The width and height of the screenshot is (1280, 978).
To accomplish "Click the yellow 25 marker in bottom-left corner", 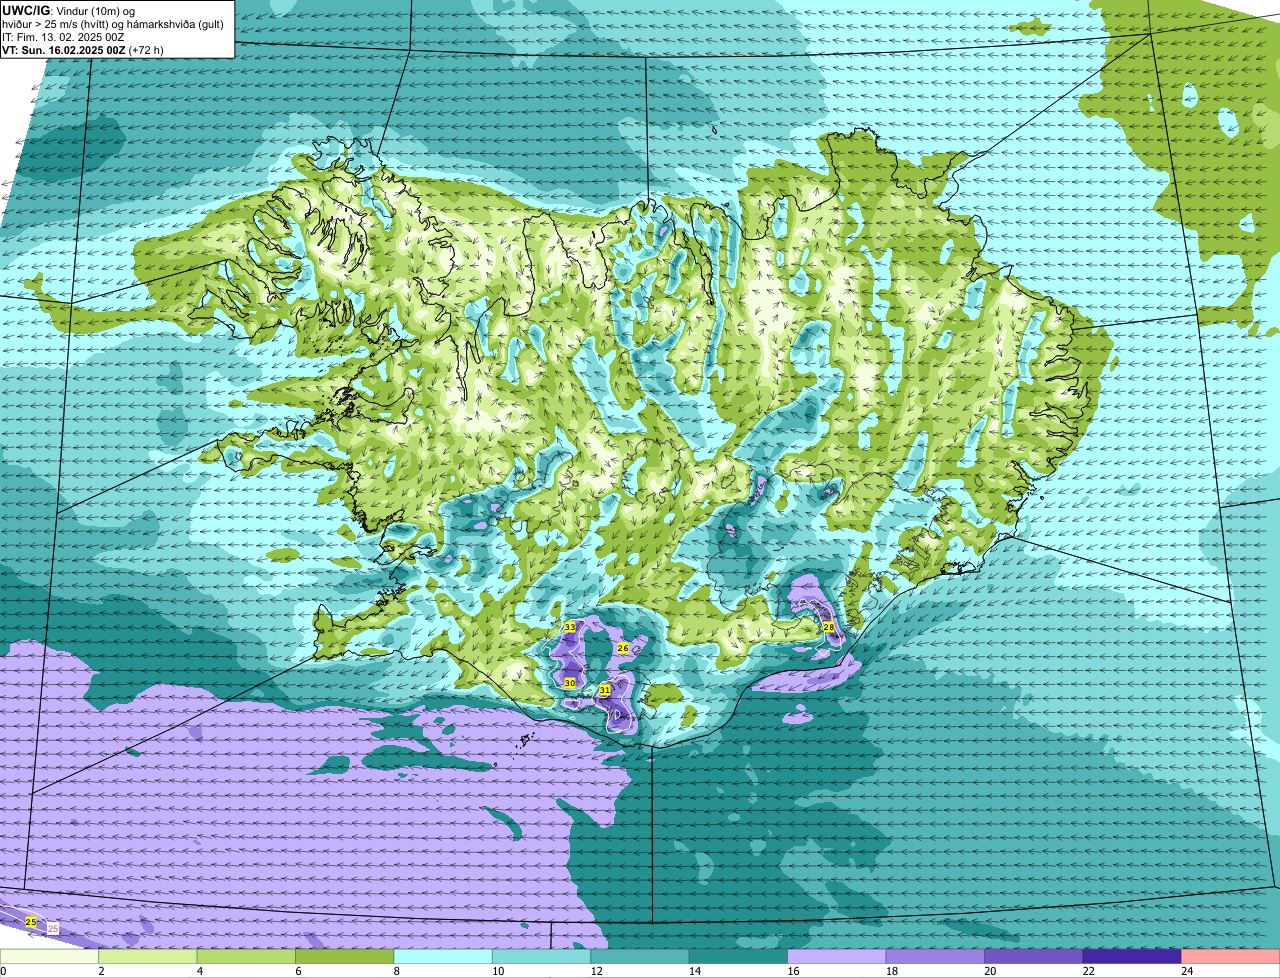I will [31, 921].
